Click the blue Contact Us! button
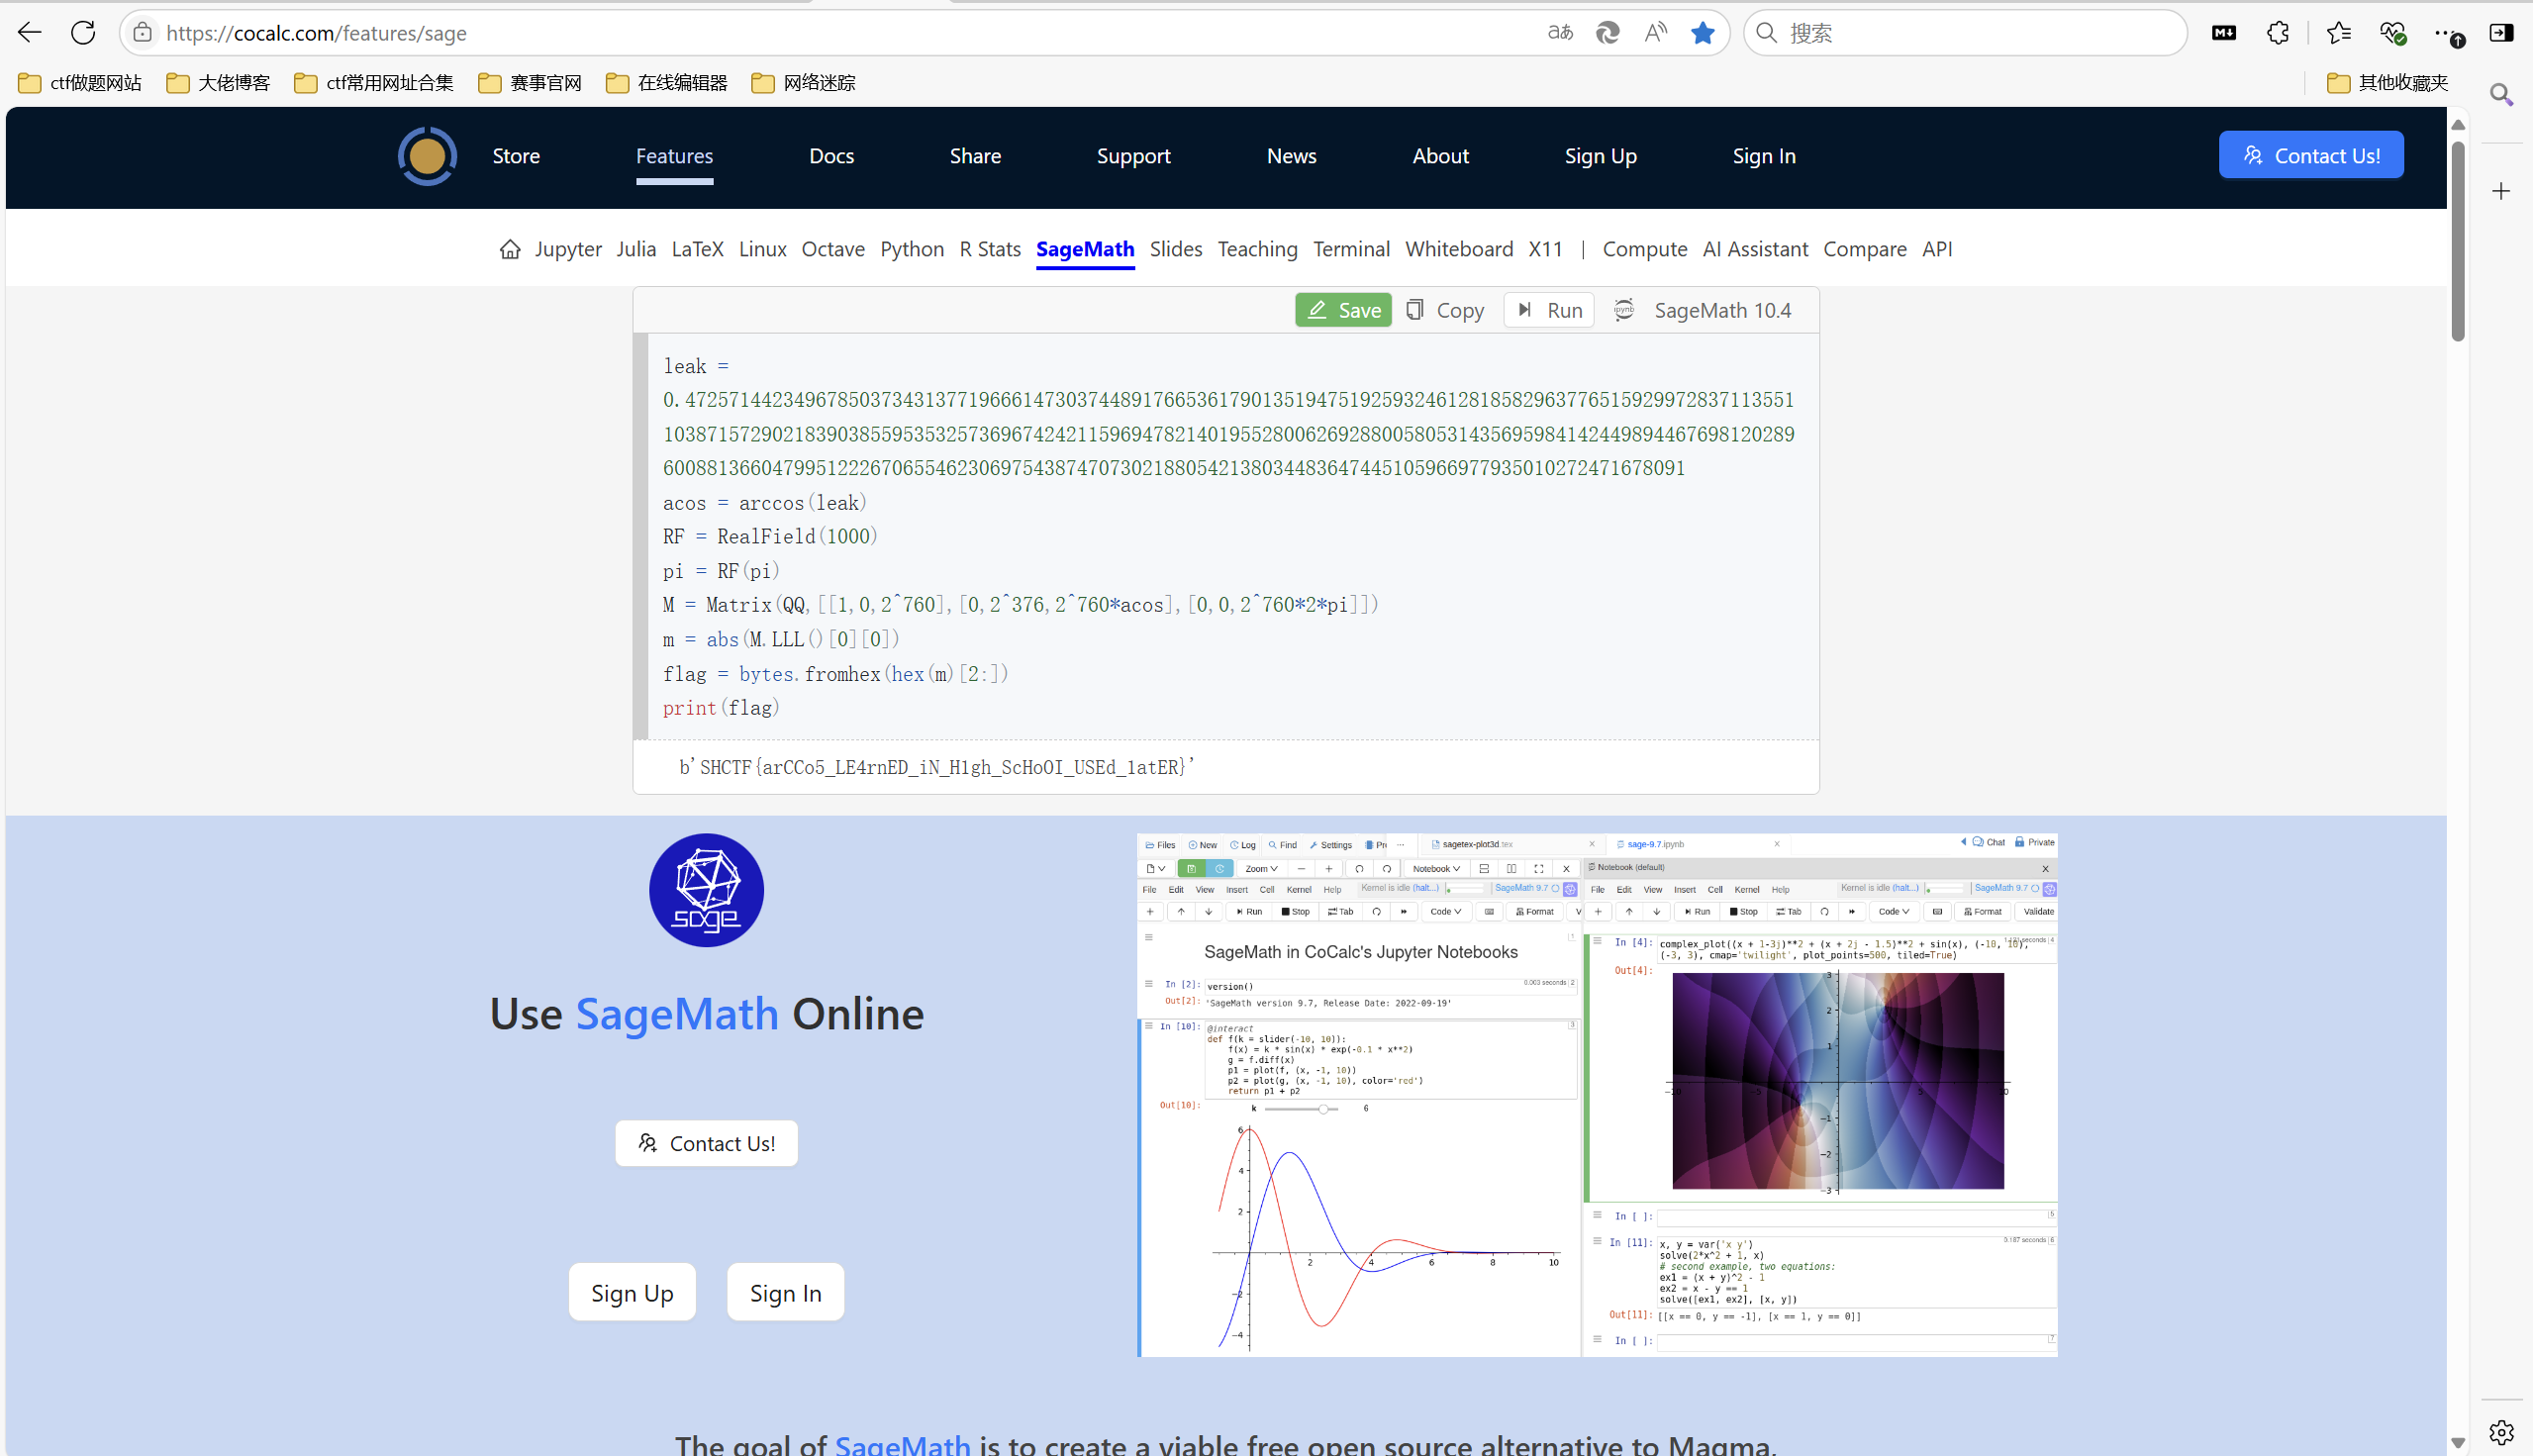 coord(2311,155)
